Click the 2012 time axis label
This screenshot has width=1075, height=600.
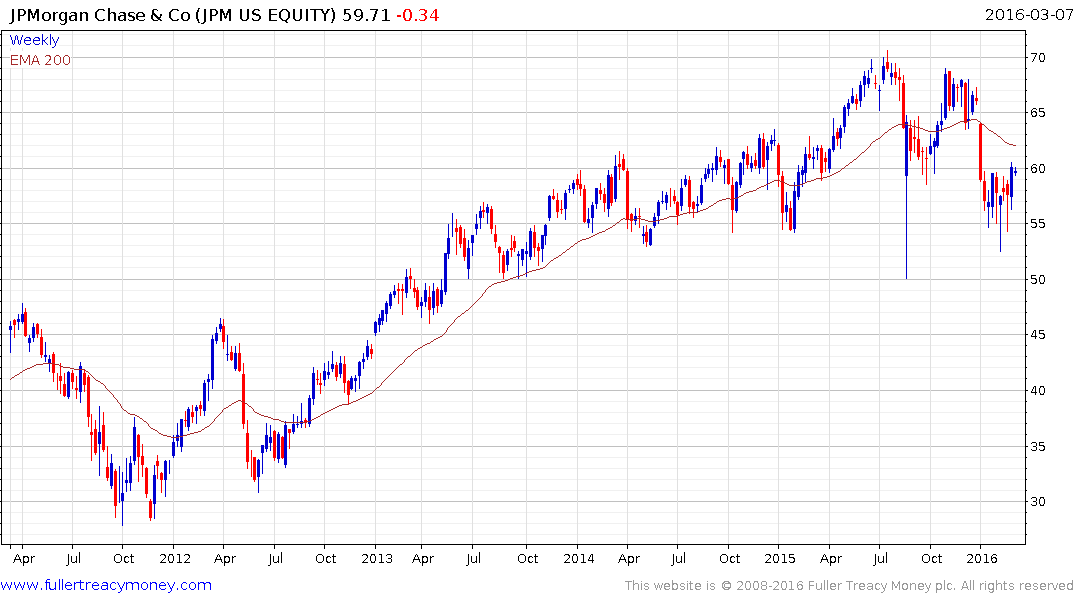tap(175, 558)
